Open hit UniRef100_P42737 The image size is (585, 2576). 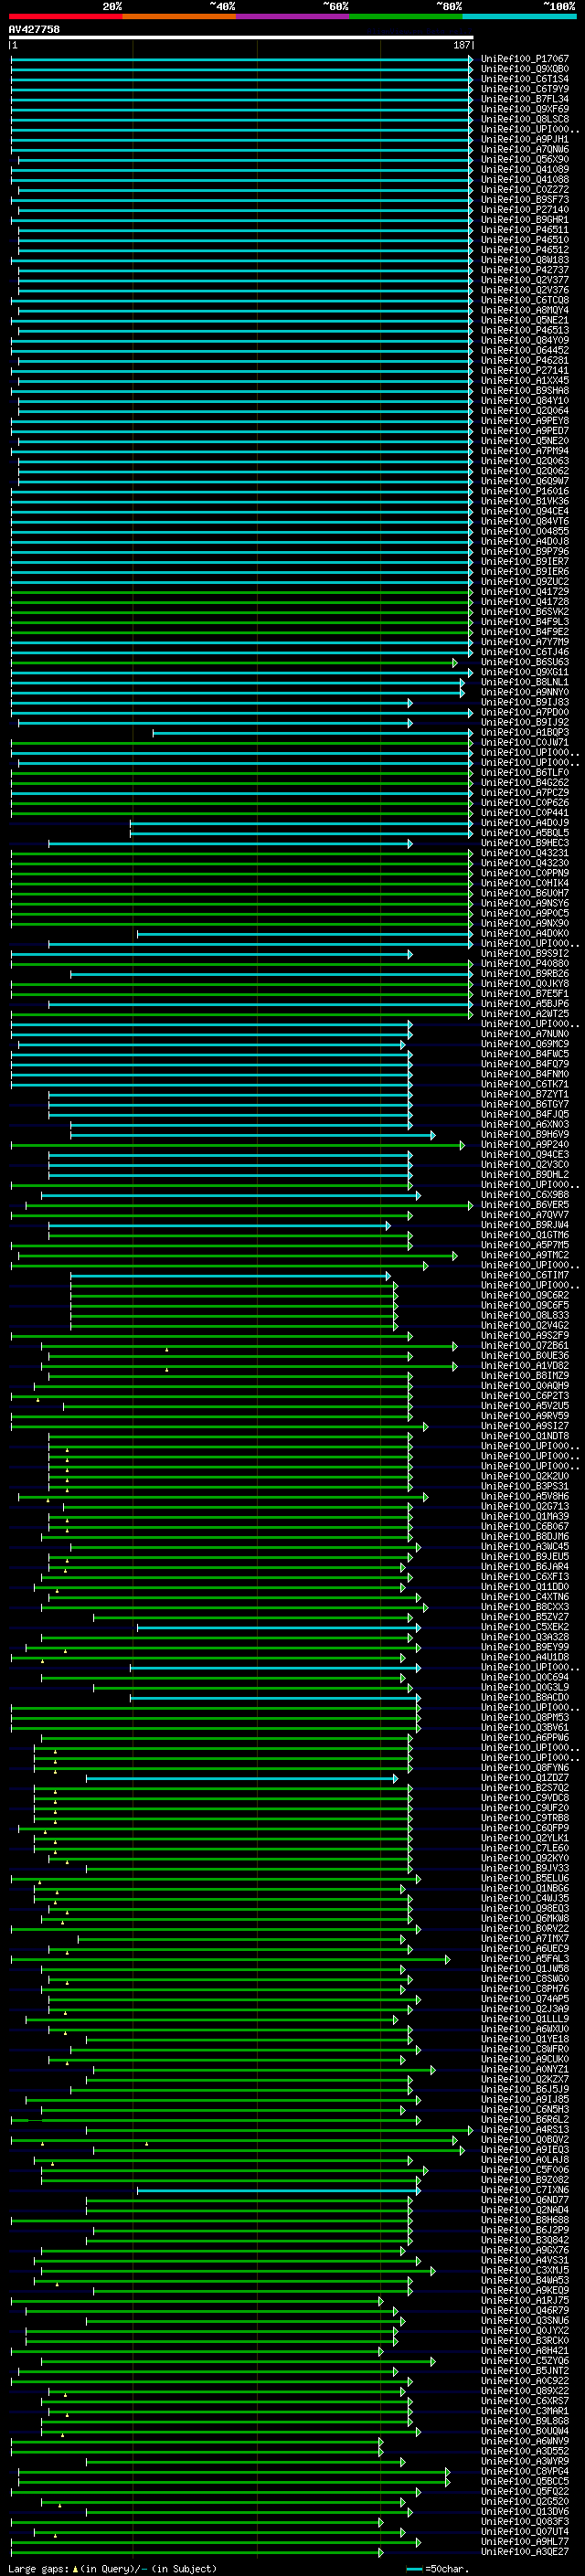point(524,270)
